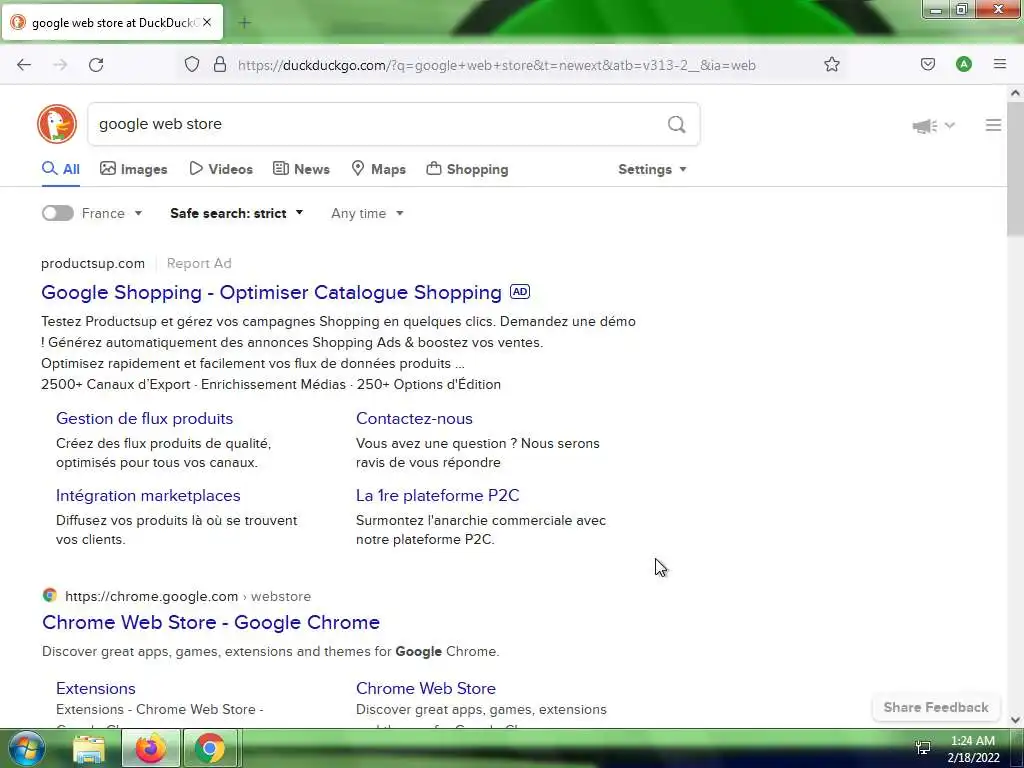Click the scrollbar down arrow

pyautogui.click(x=1015, y=720)
